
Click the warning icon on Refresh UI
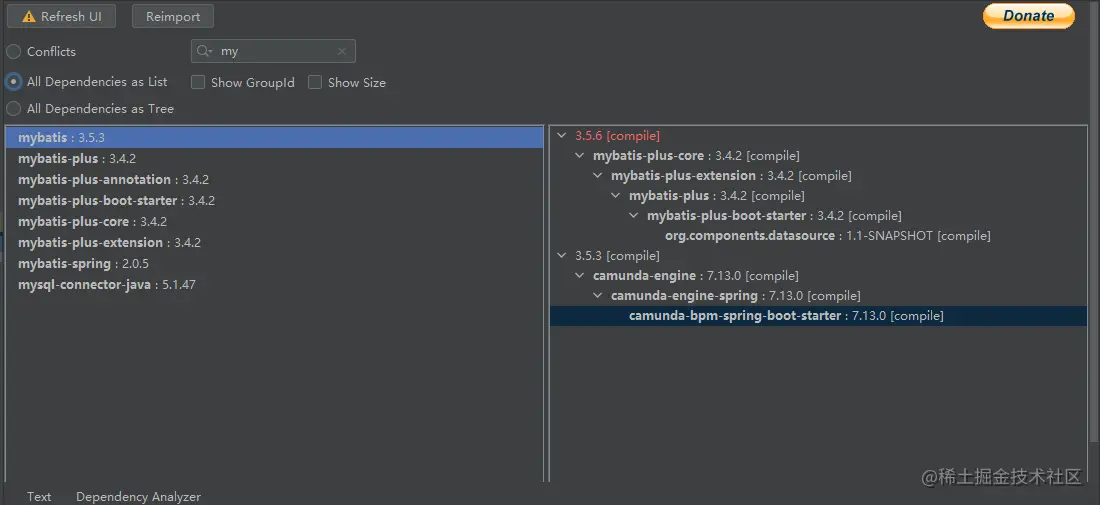(29, 17)
